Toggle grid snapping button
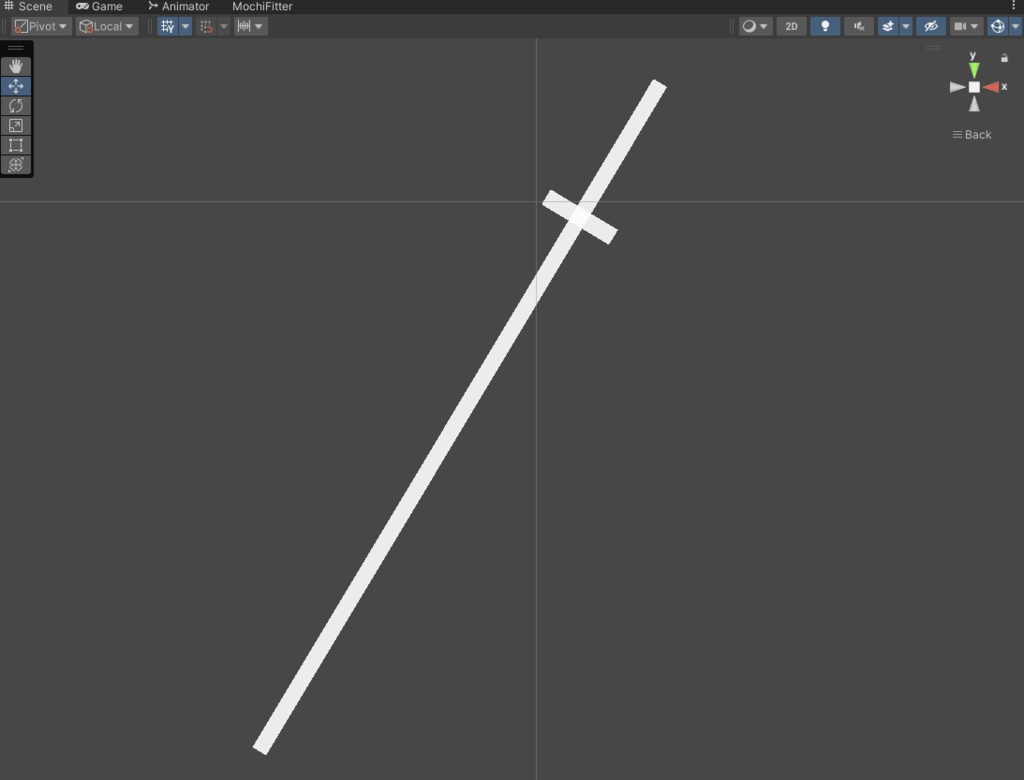The image size is (1024, 780). pyautogui.click(x=206, y=26)
